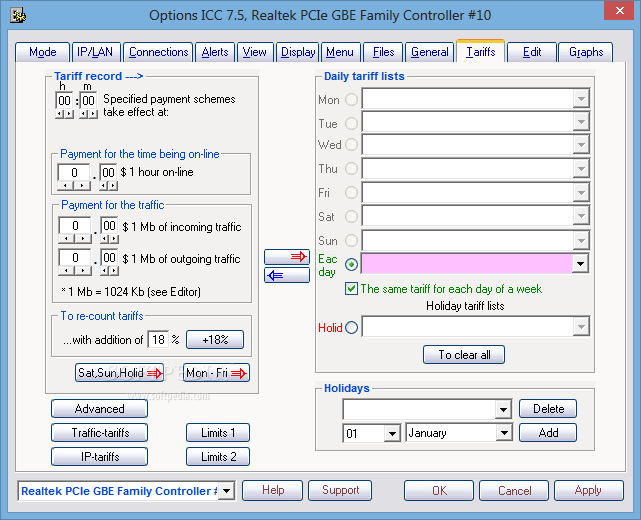The height and width of the screenshot is (520, 641).
Task: Decrease online hourly cents stepper
Action: (104, 186)
